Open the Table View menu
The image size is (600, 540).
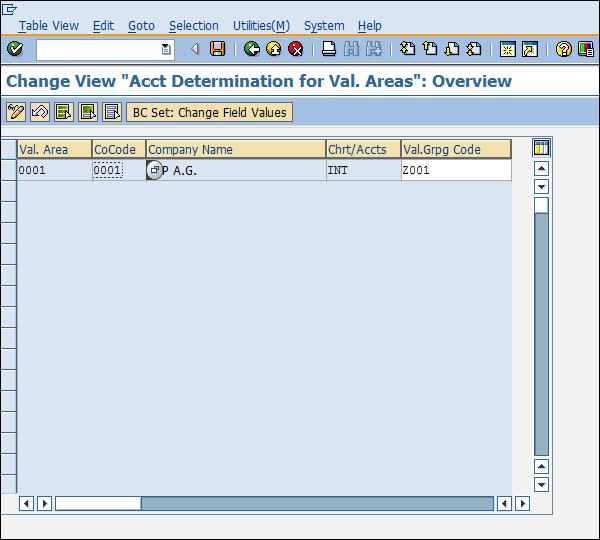pyautogui.click(x=48, y=26)
